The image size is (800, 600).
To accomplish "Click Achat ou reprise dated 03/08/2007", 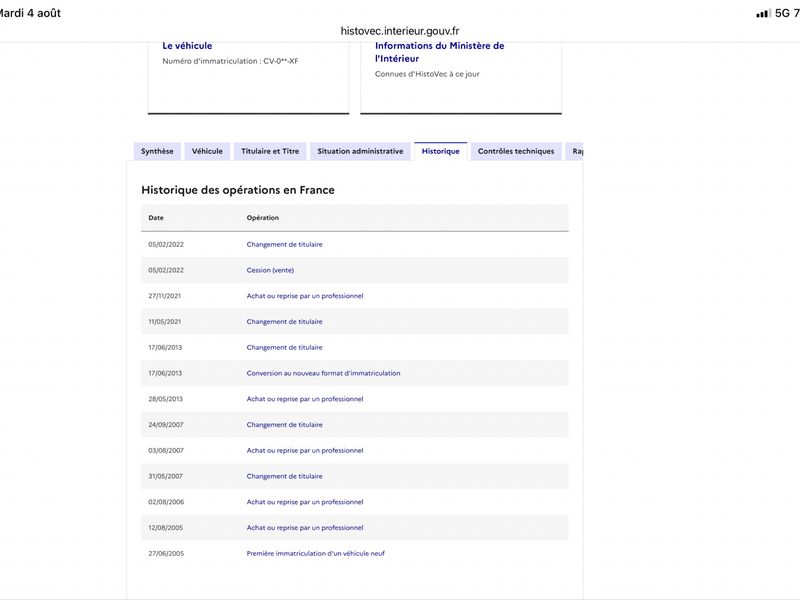I will [x=305, y=451].
